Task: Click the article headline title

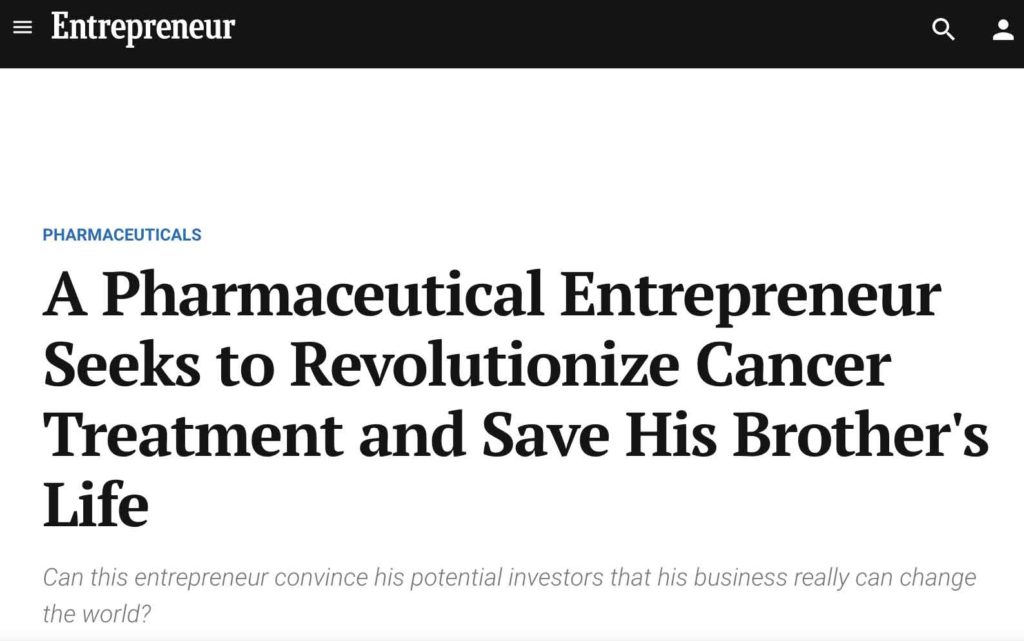Action: point(516,399)
